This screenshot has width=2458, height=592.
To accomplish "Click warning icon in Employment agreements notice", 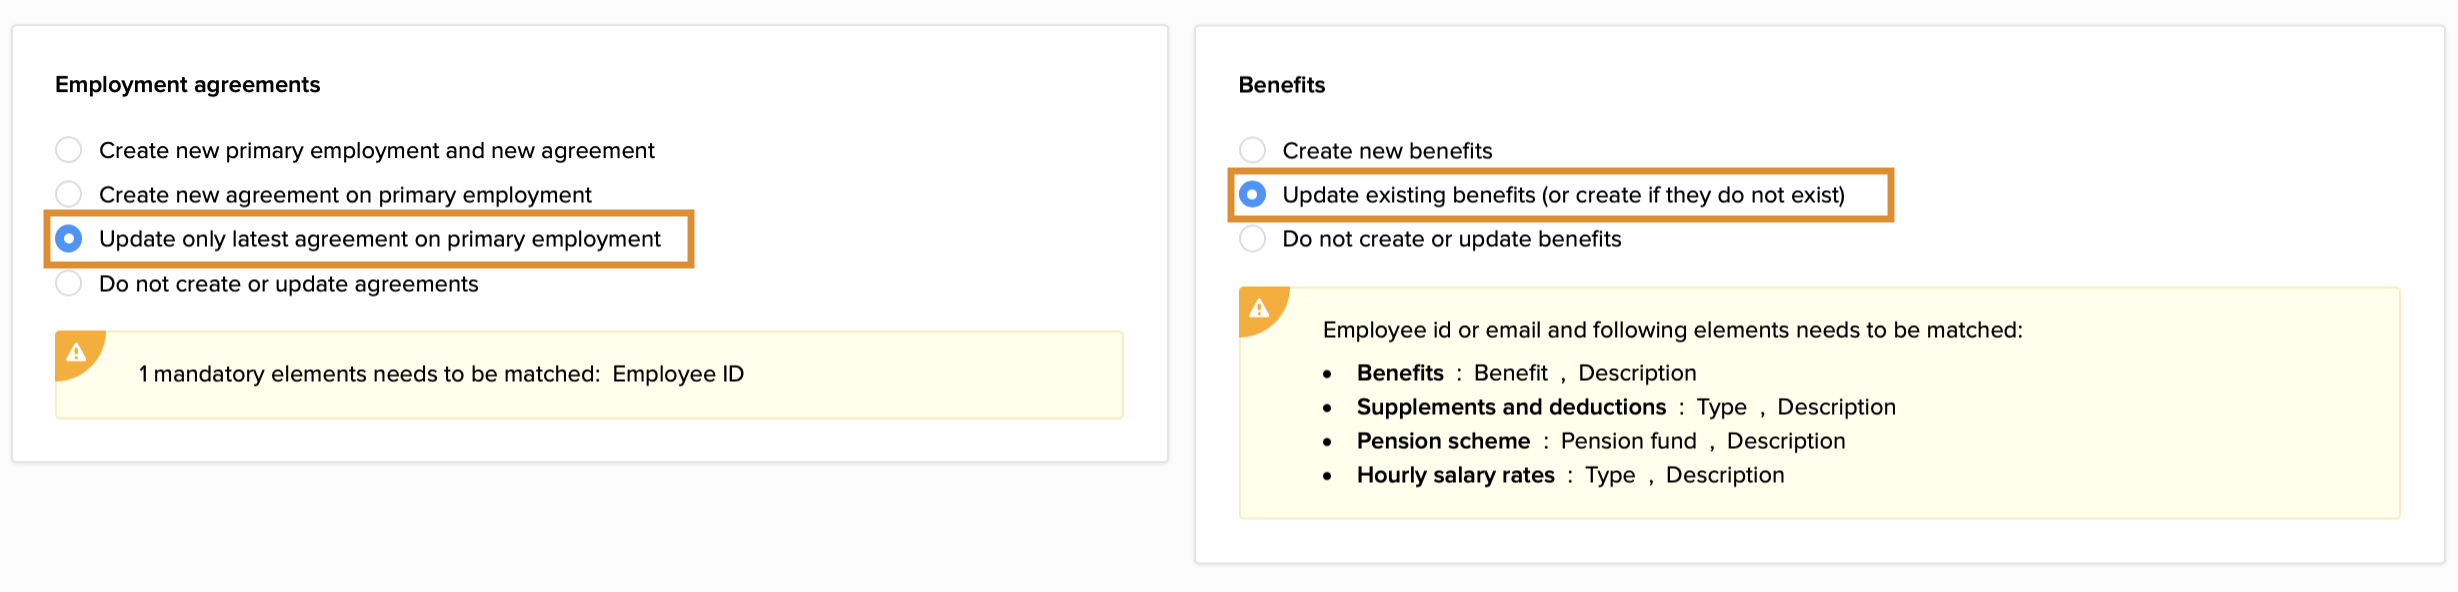I will pyautogui.click(x=76, y=352).
